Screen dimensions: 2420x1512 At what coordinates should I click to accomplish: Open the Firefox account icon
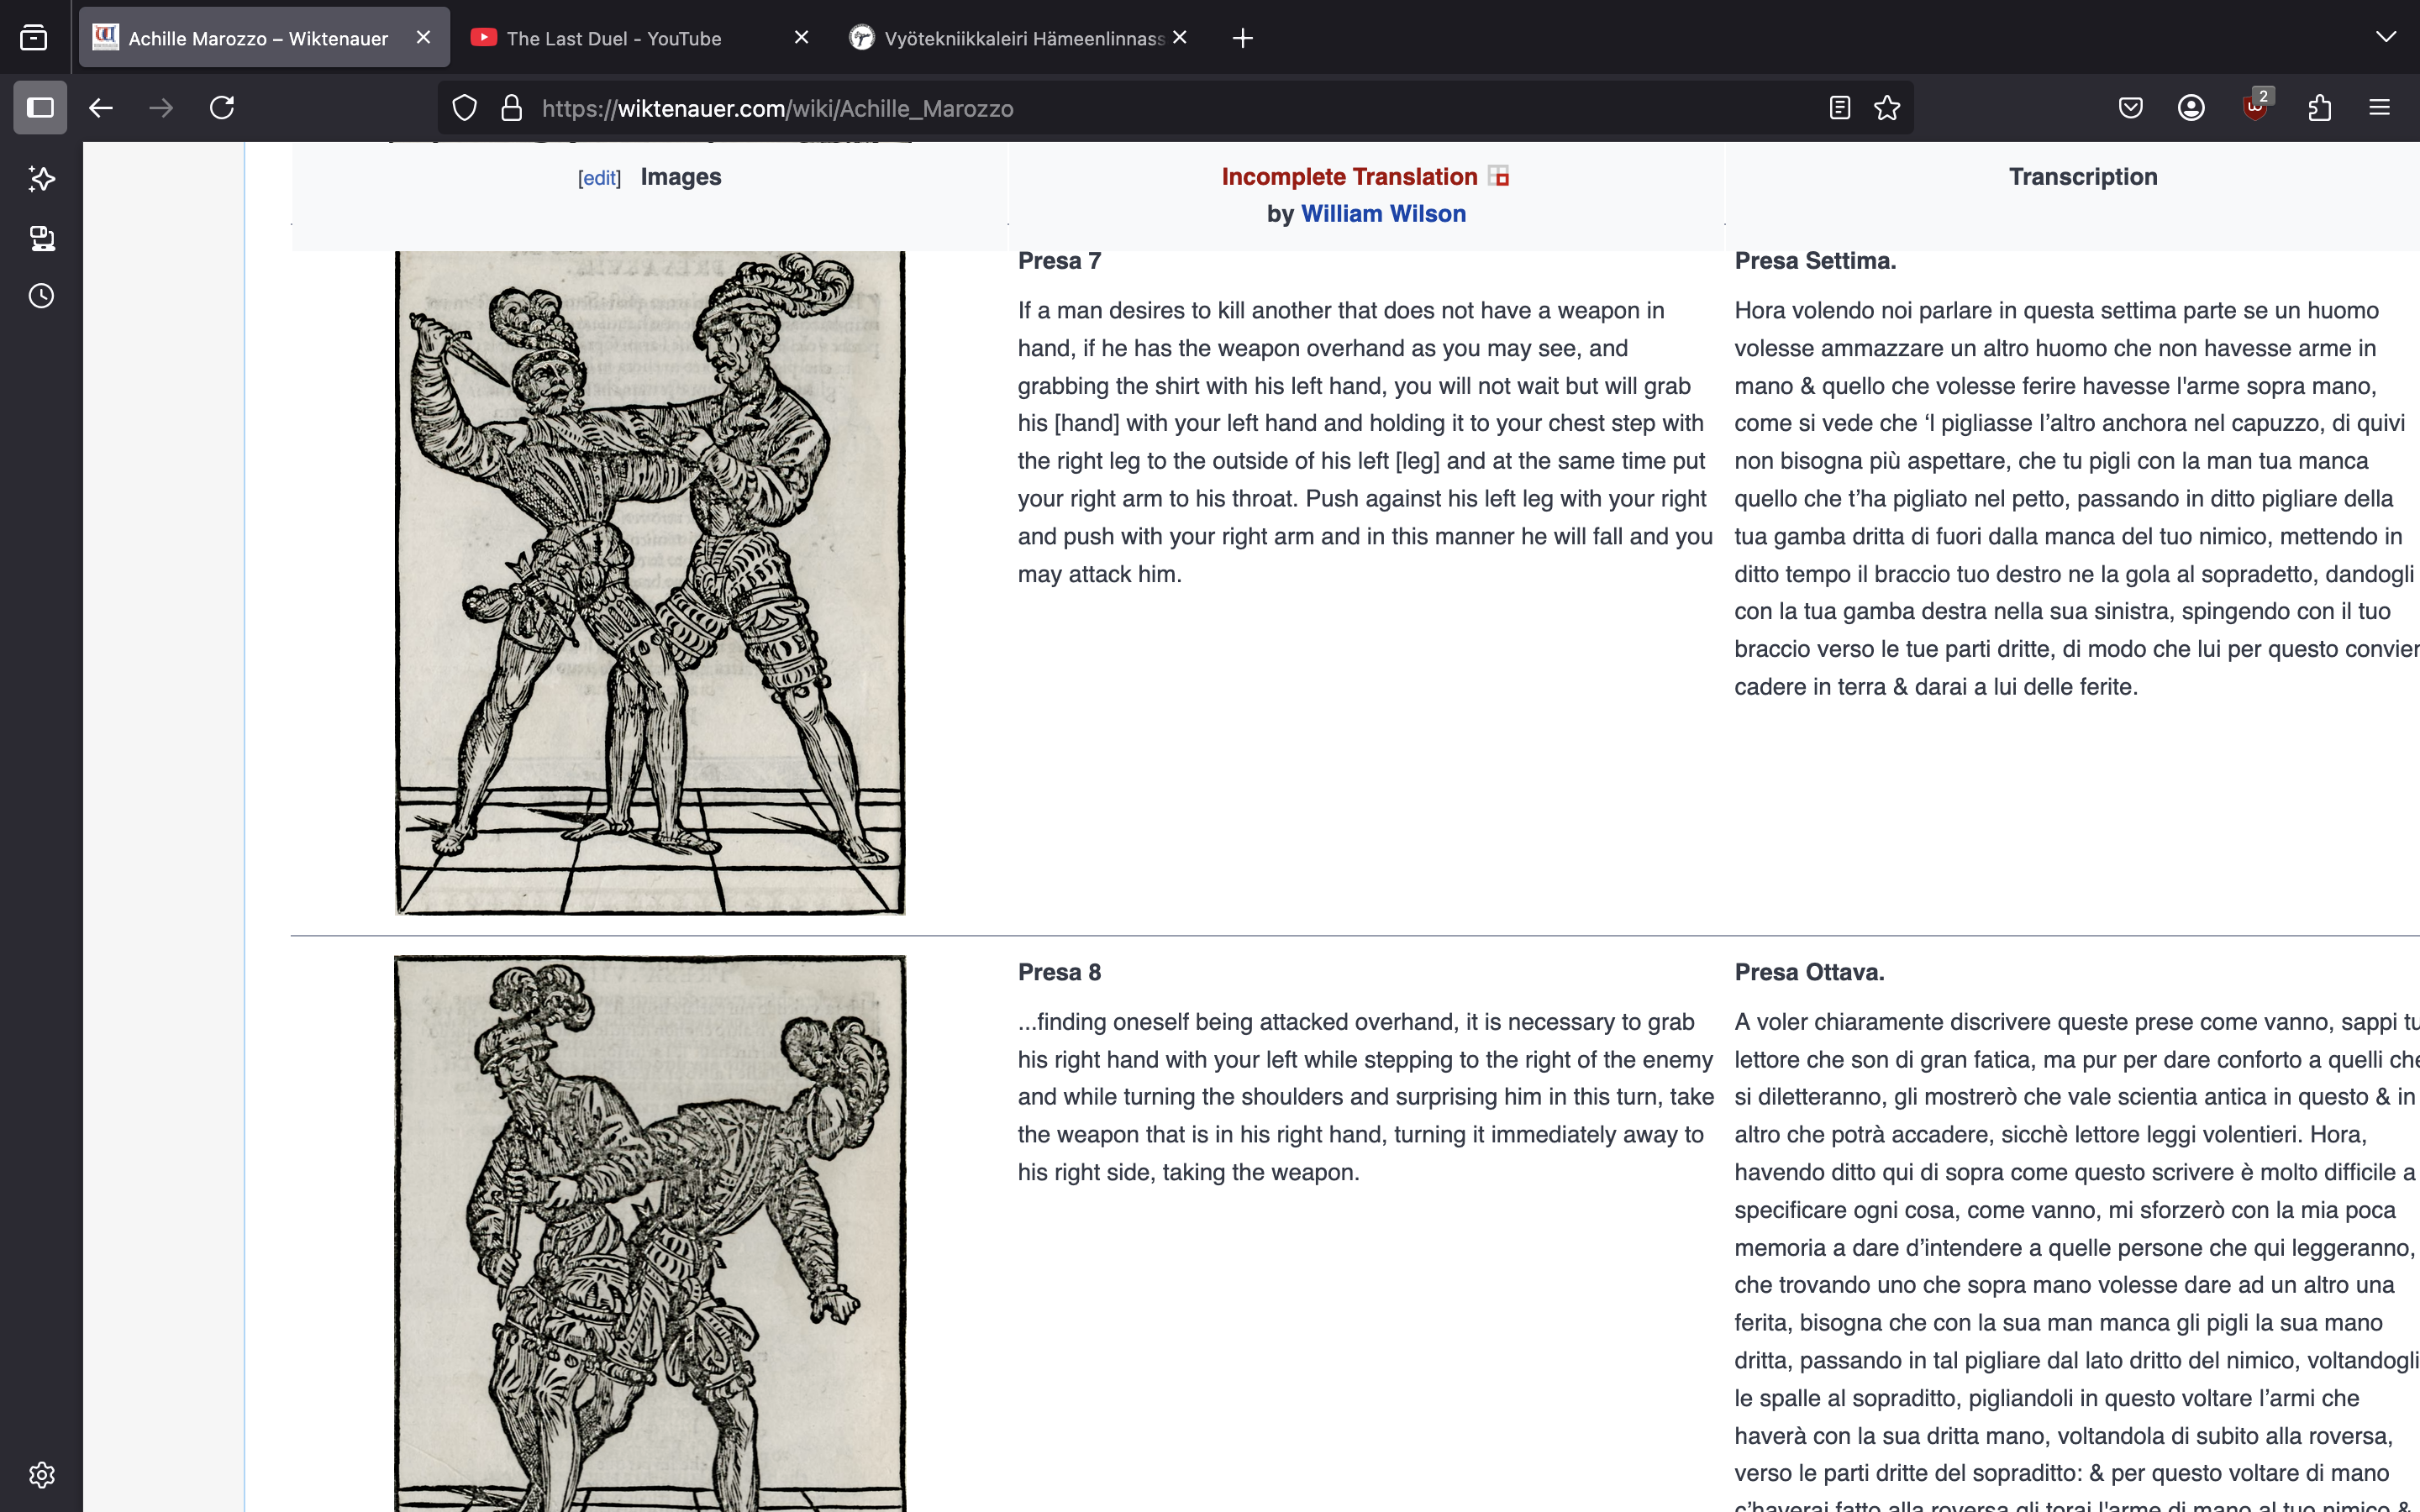pyautogui.click(x=2191, y=108)
